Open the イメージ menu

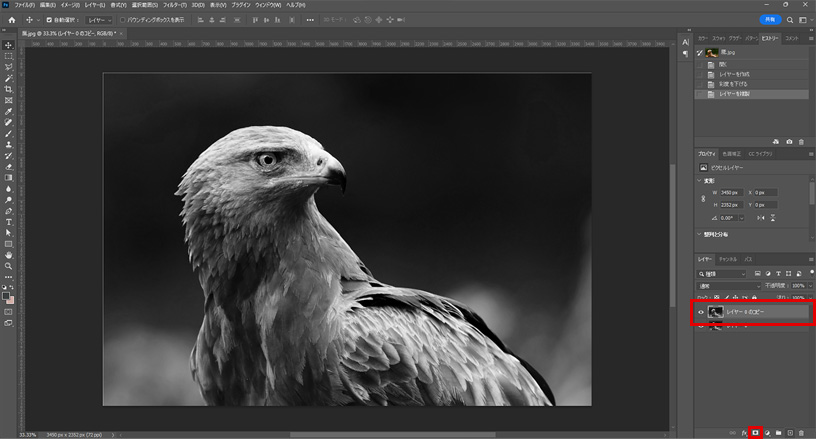point(70,5)
